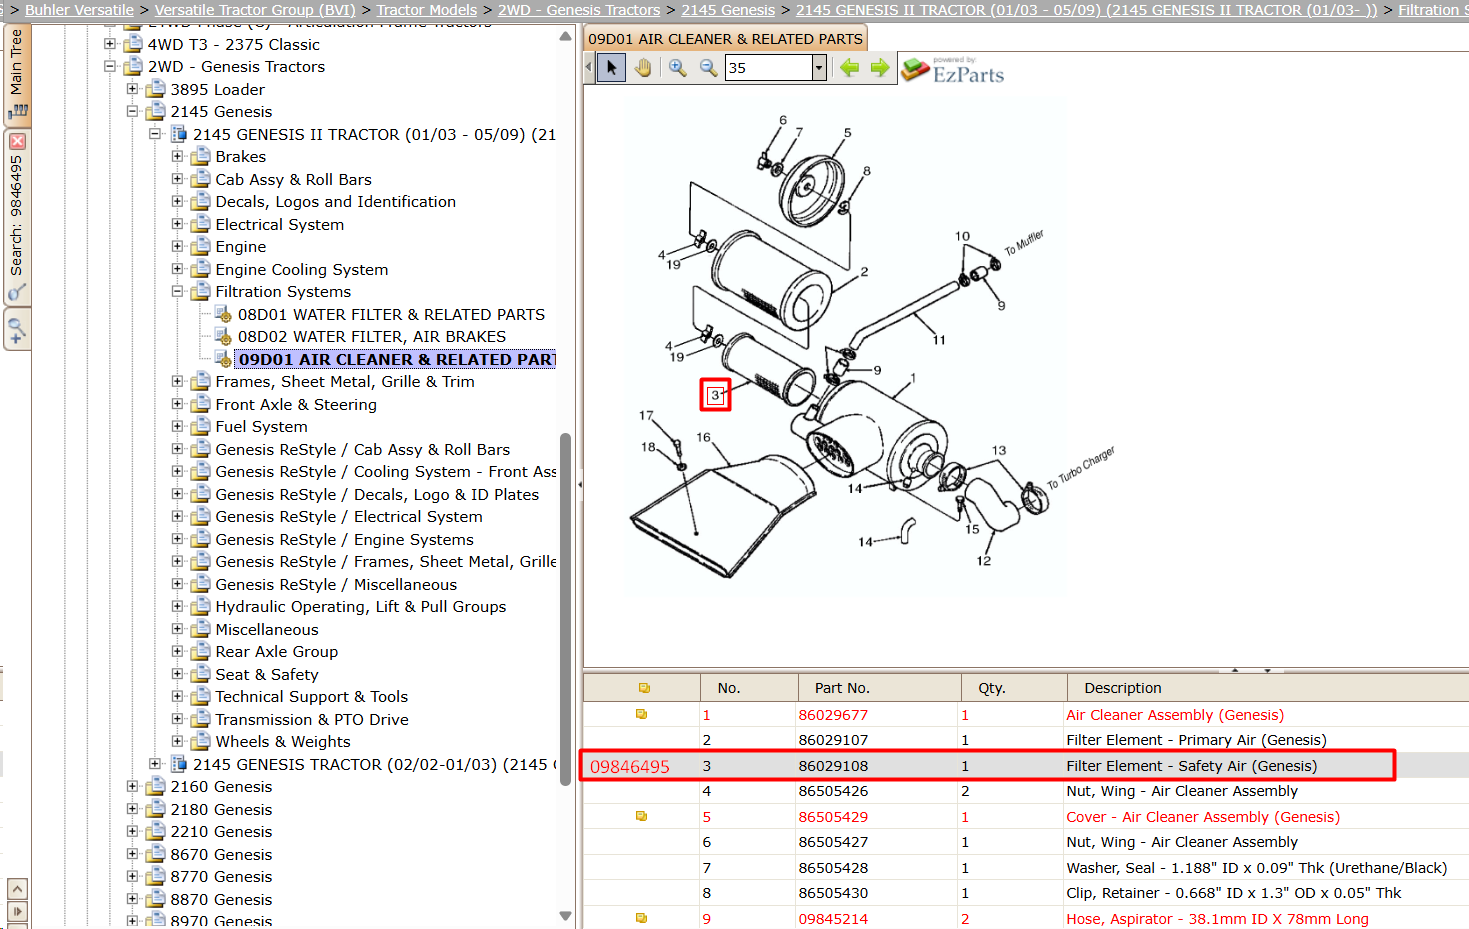This screenshot has height=929, width=1469.
Task: Zoom in on the parts diagram
Action: click(x=677, y=68)
